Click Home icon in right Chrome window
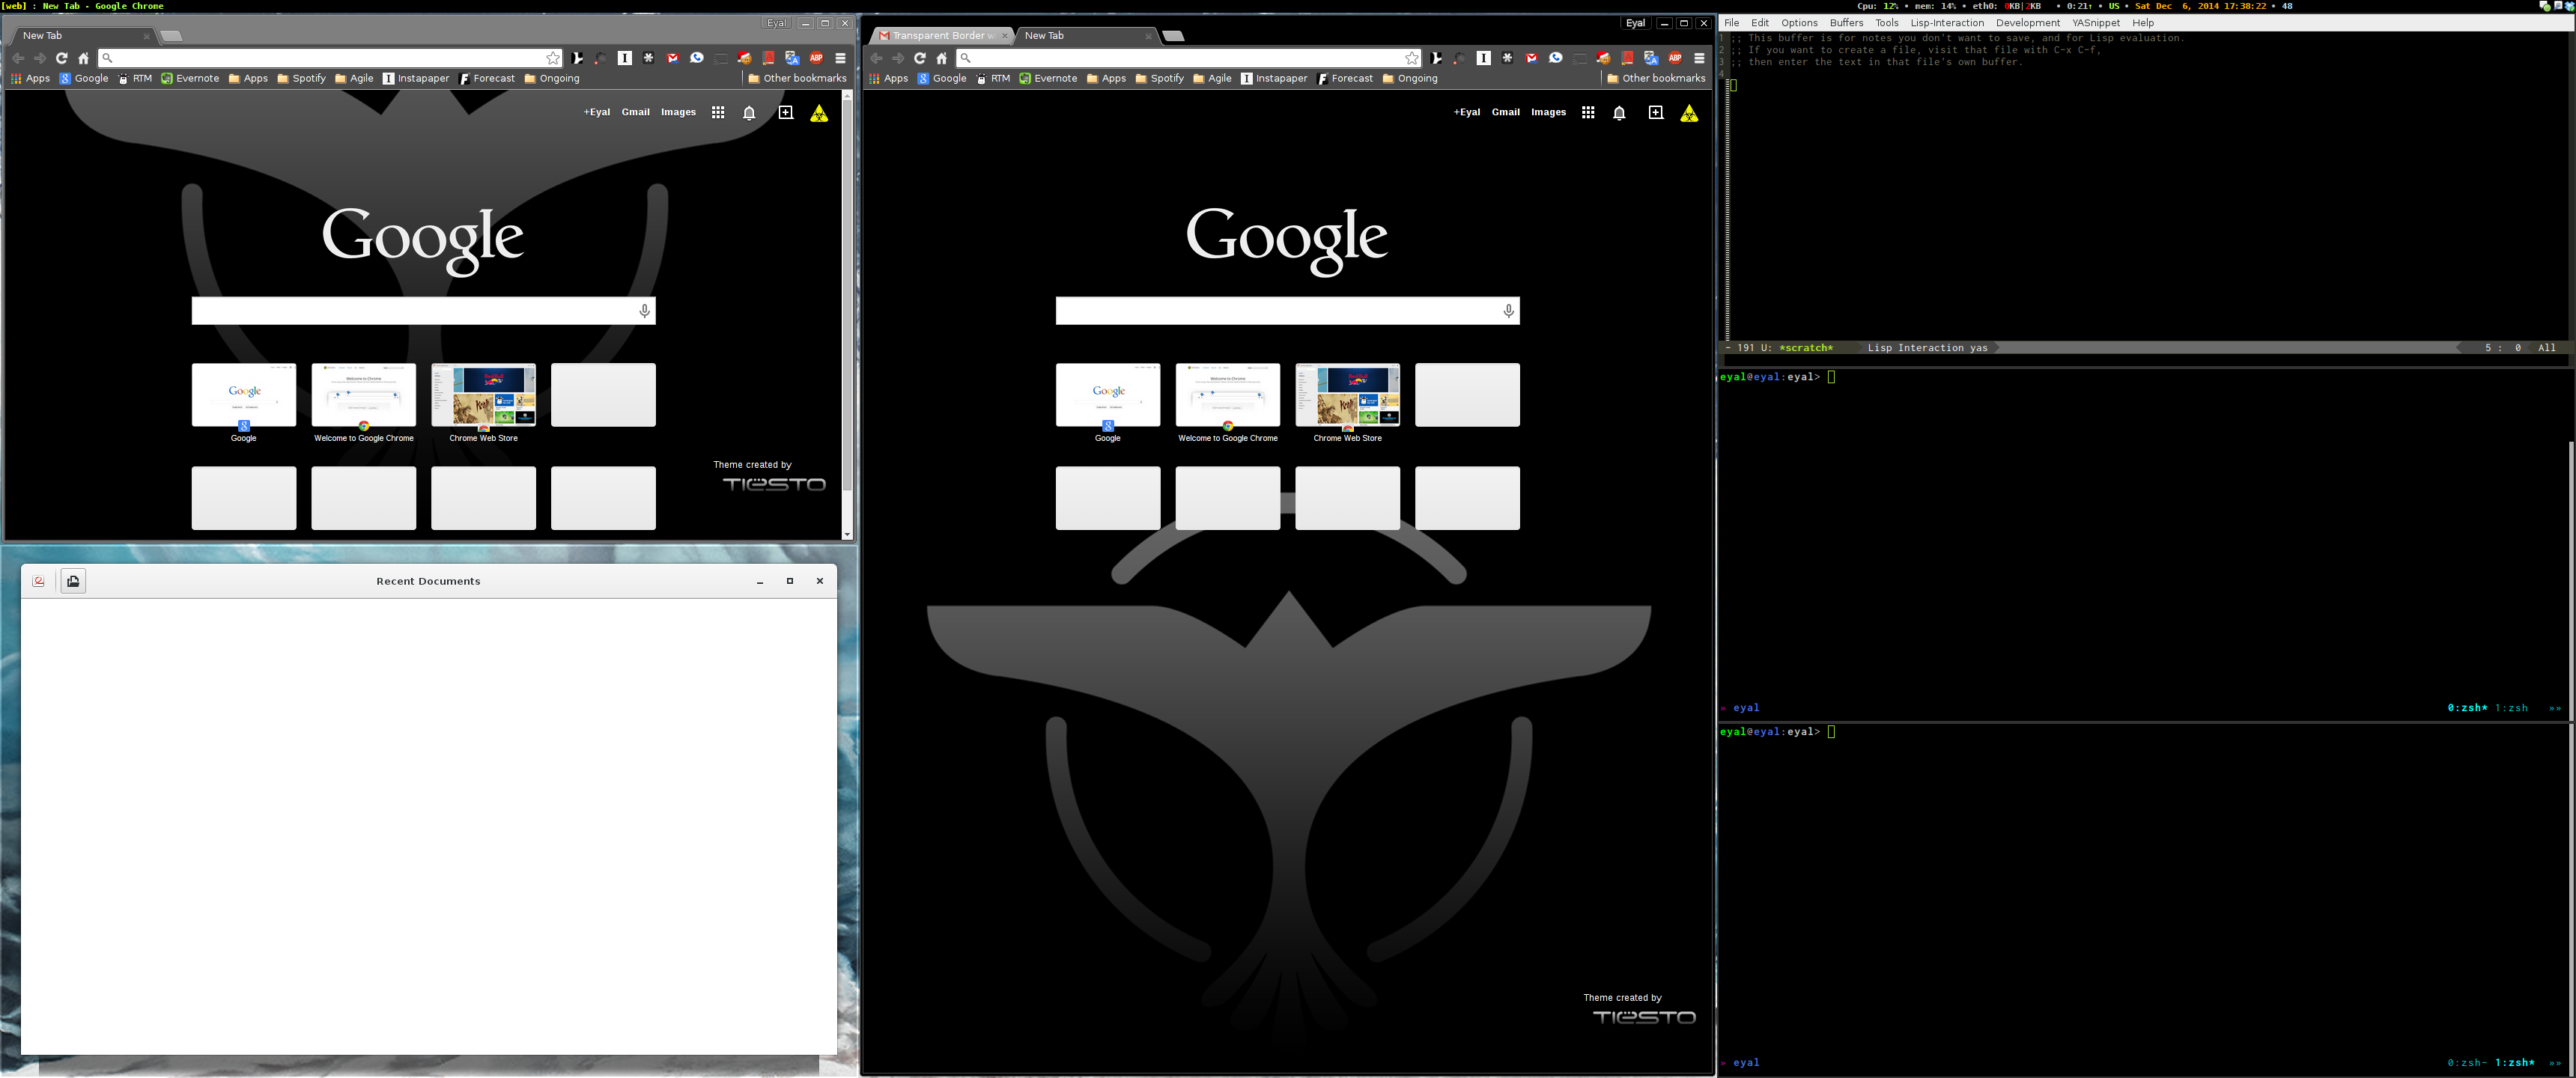2576x1078 pixels. (942, 58)
